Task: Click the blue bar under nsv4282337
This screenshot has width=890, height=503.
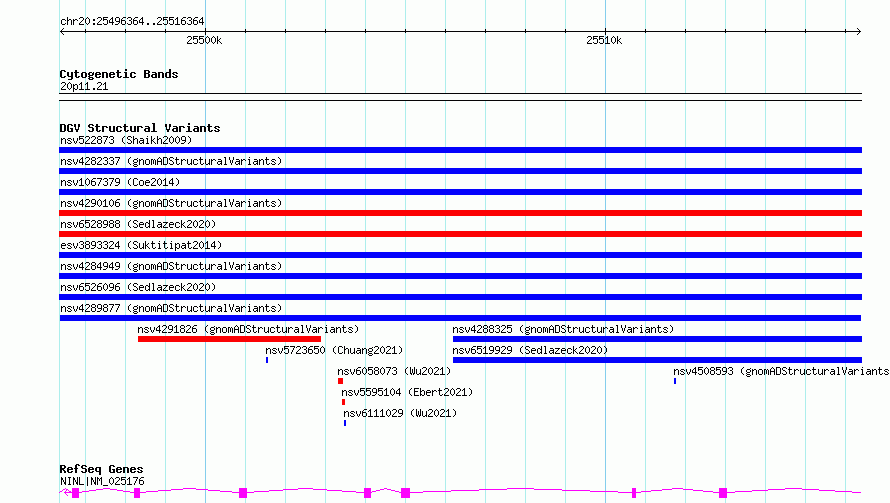Action: [460, 171]
